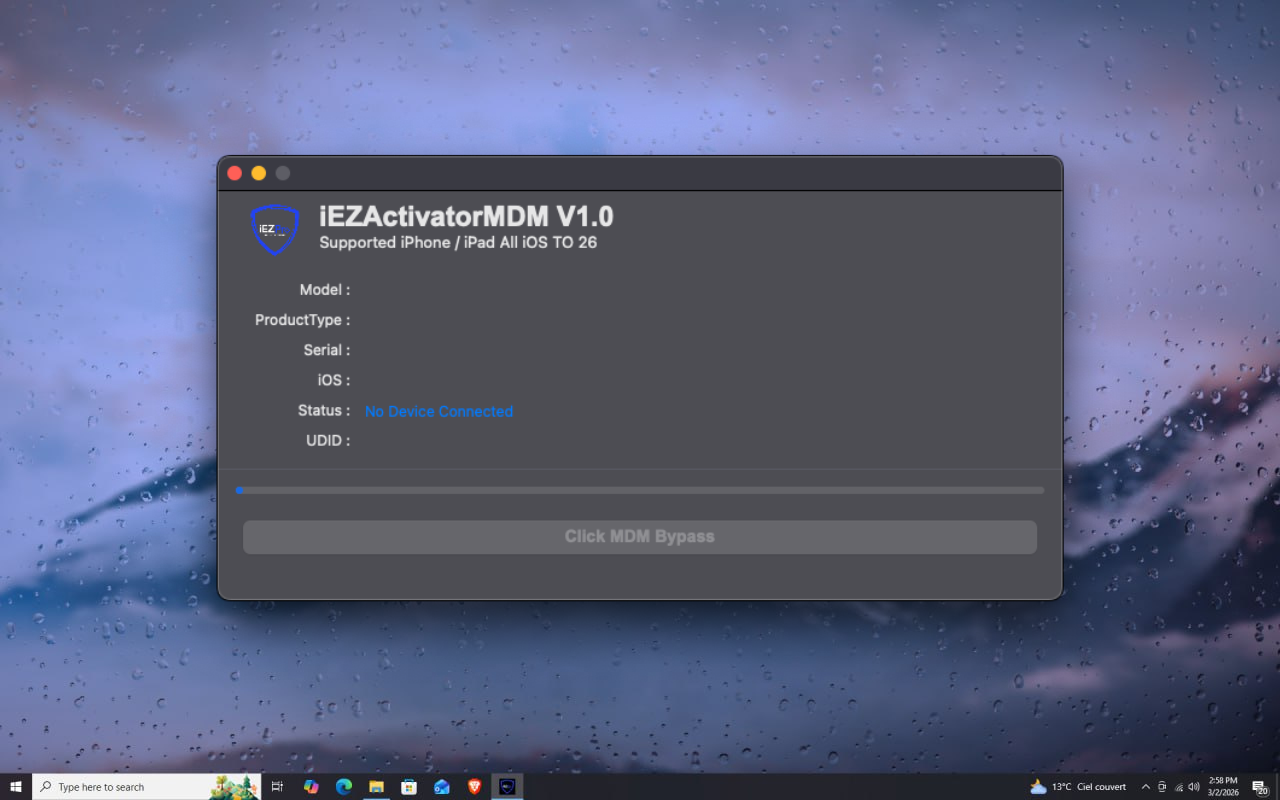This screenshot has width=1280, height=800.
Task: Click the progress bar below the device info
Action: [640, 490]
